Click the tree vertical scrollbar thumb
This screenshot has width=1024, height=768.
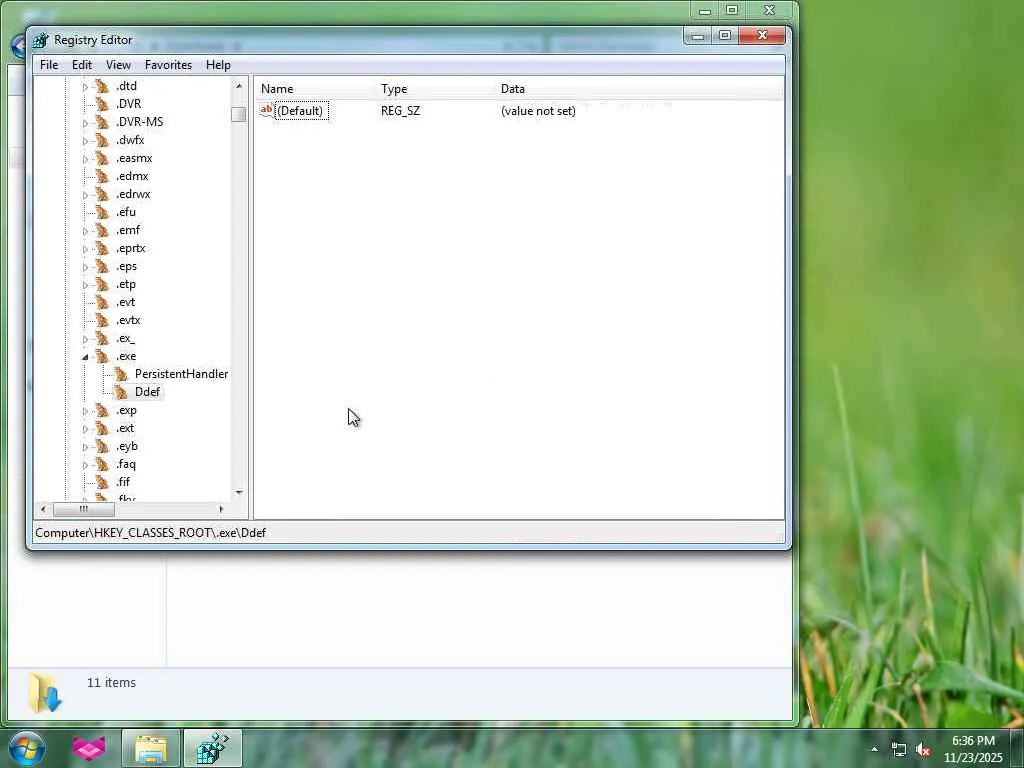238,114
